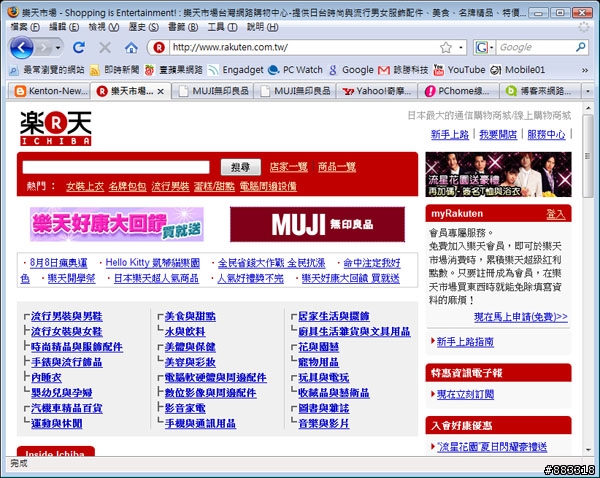This screenshot has width=600, height=478.
Task: Open the 我要開店 link
Action: 498,134
